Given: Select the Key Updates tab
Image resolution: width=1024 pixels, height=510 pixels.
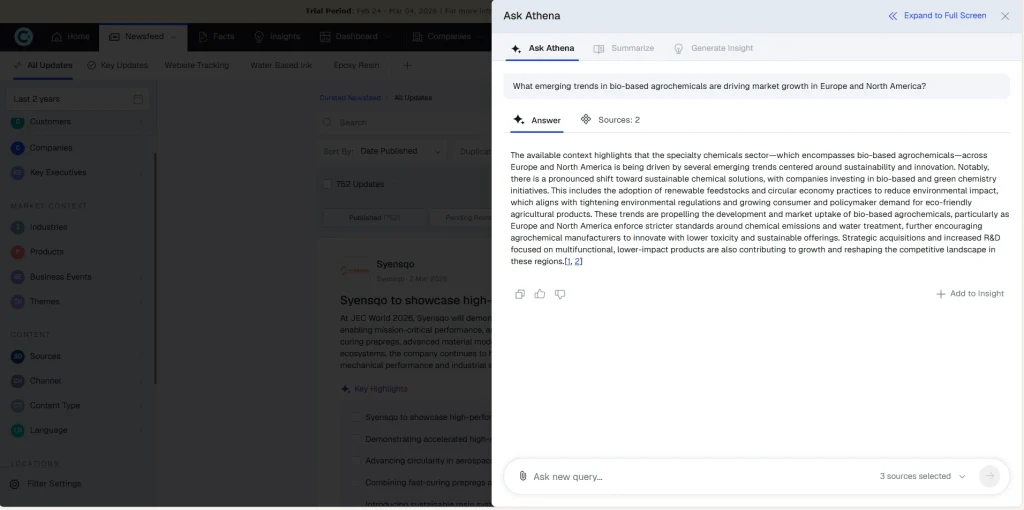Looking at the screenshot, I should click(x=118, y=65).
